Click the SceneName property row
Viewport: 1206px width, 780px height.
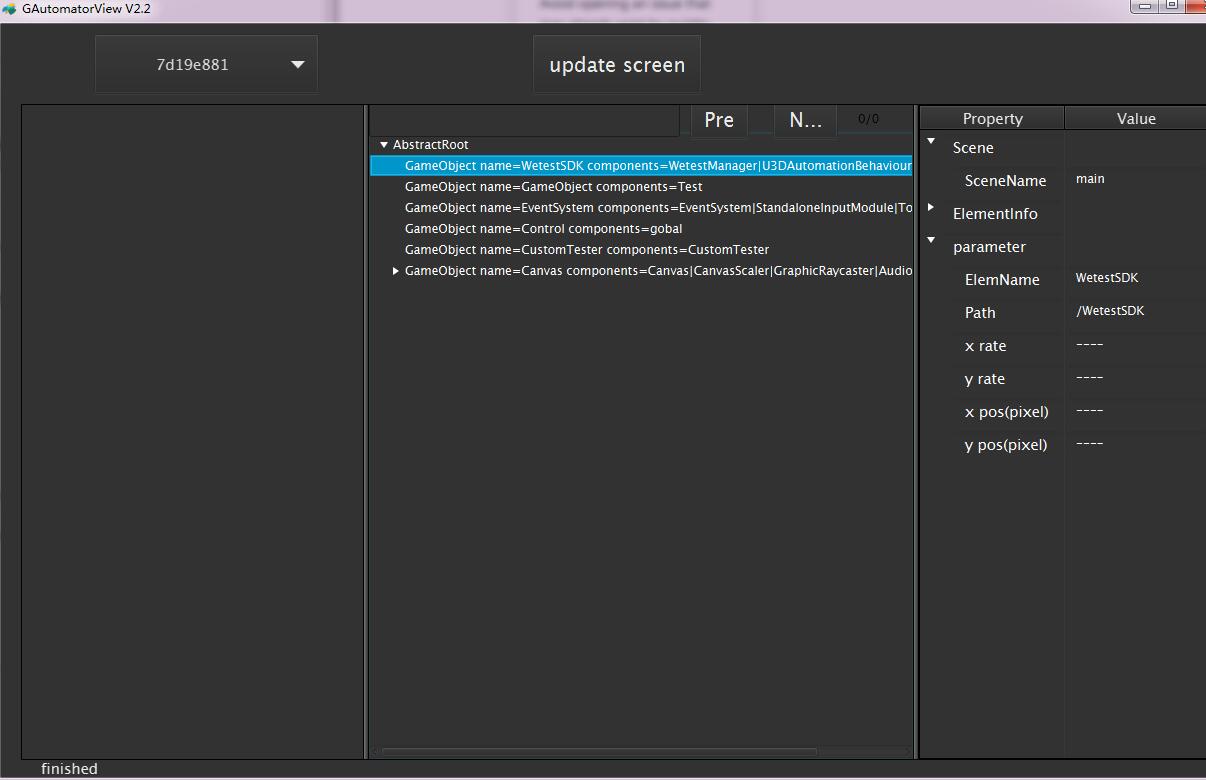click(1005, 180)
